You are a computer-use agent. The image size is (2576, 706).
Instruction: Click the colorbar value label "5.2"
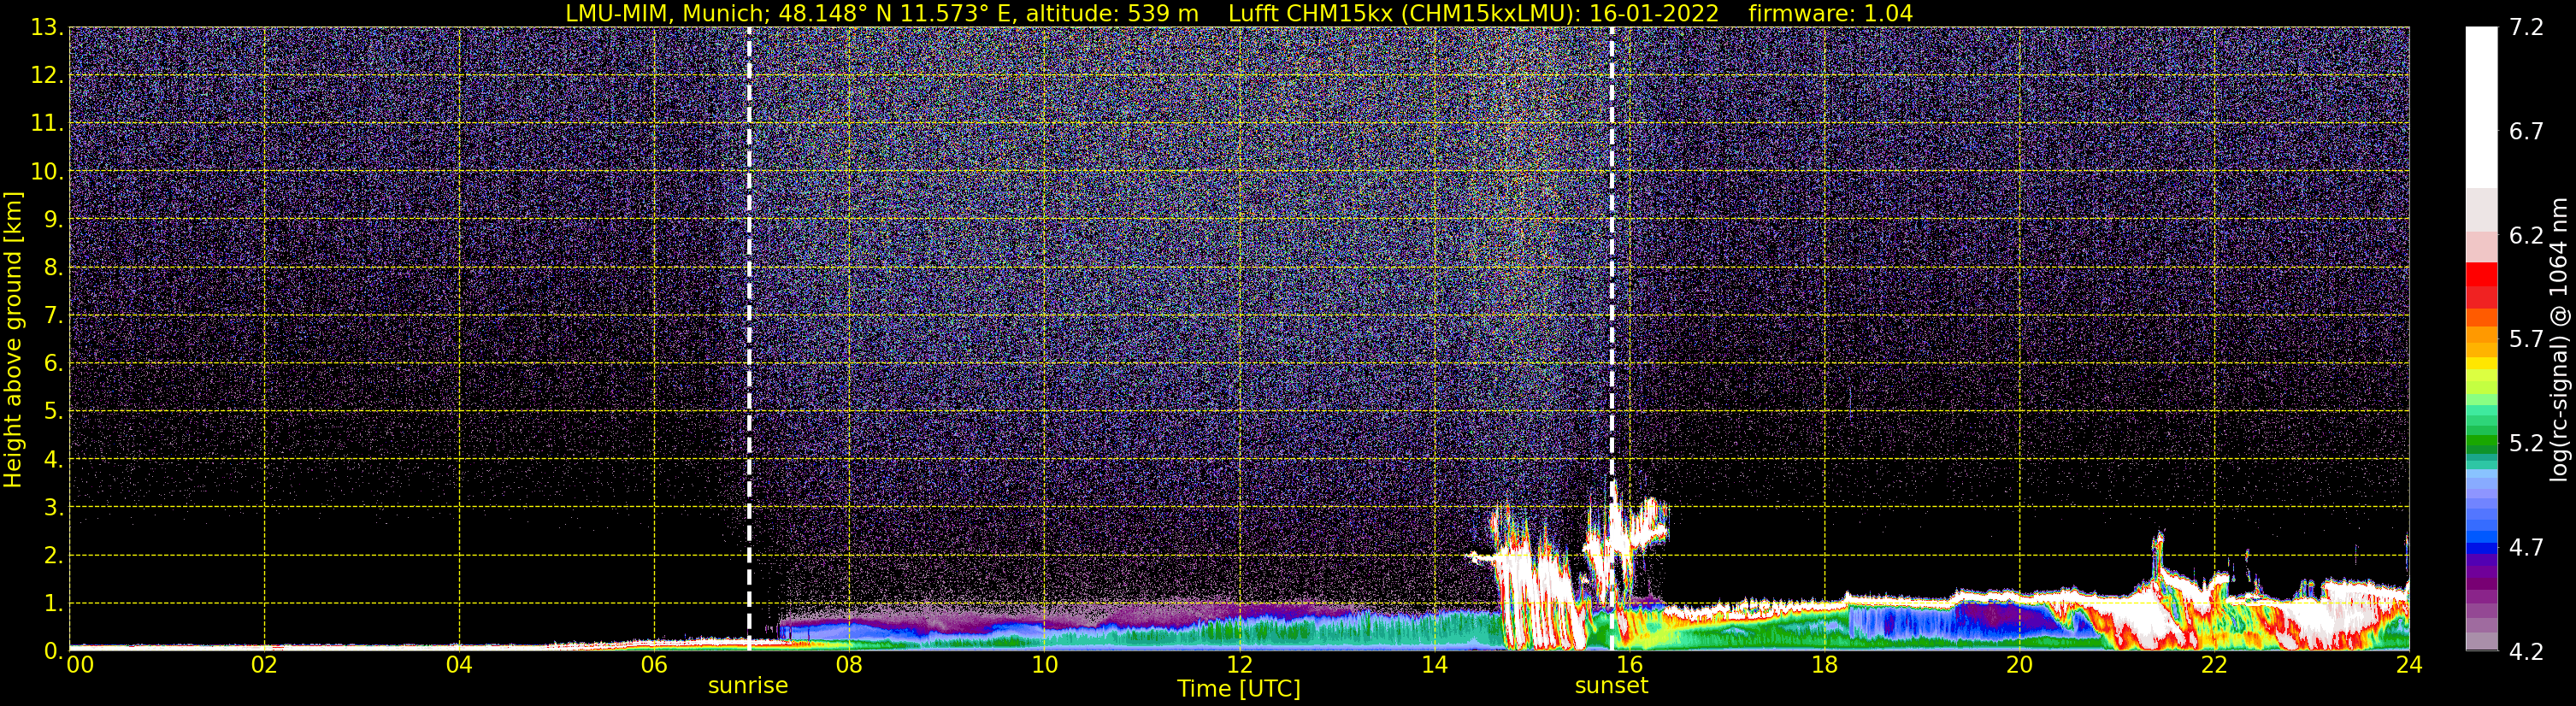2526,443
